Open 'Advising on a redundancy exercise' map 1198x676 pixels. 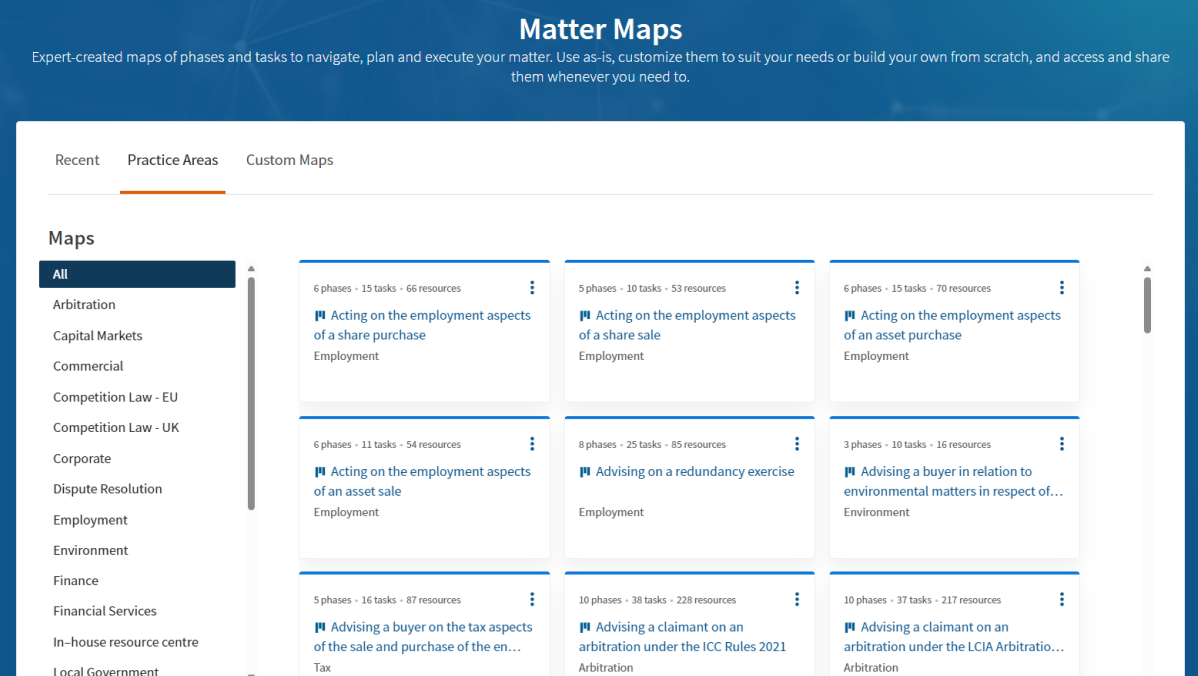tap(694, 472)
